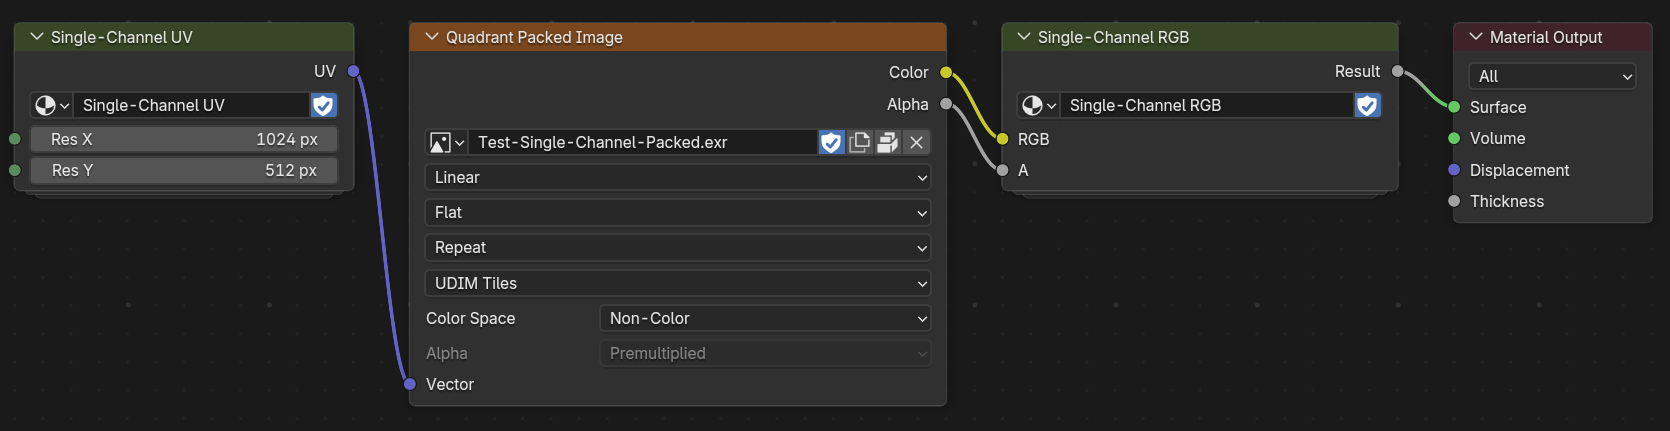Collapse the Material Output node
This screenshot has height=431, width=1670.
[x=1476, y=37]
